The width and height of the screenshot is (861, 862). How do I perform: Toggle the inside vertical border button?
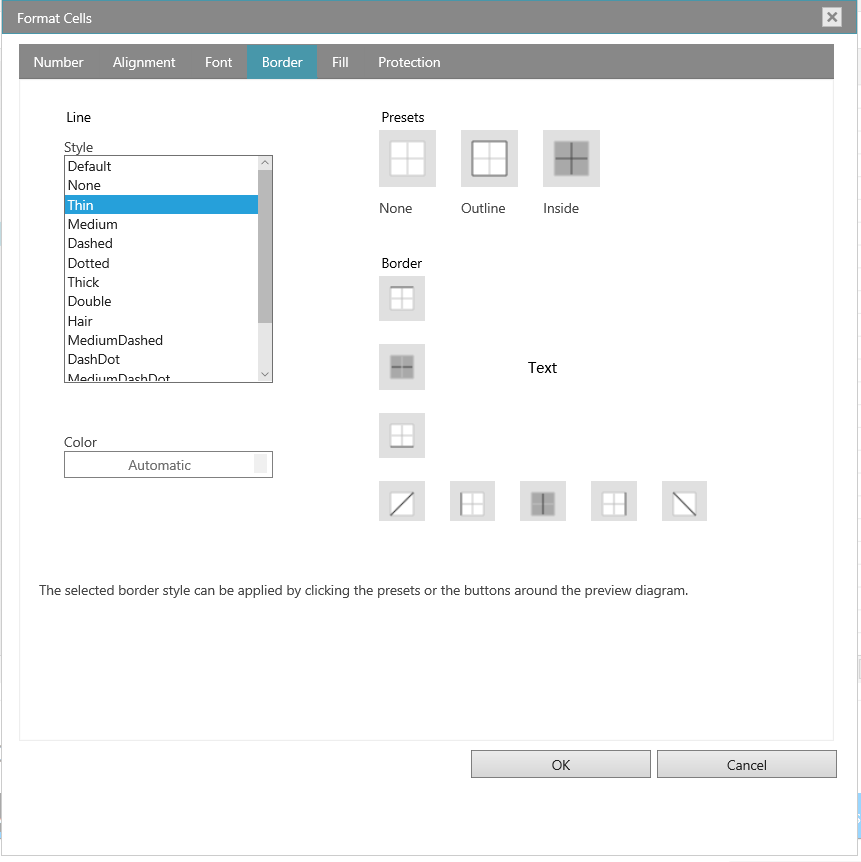tap(543, 501)
